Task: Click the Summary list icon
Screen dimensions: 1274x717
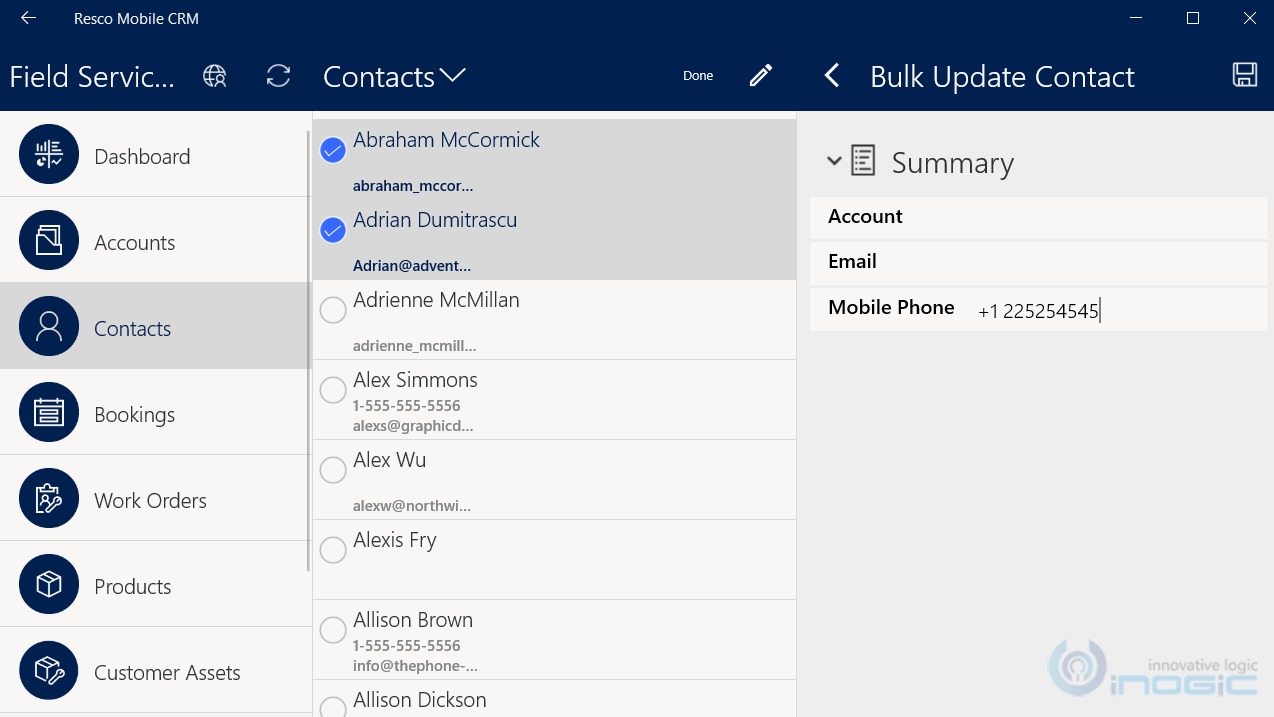Action: click(x=863, y=161)
